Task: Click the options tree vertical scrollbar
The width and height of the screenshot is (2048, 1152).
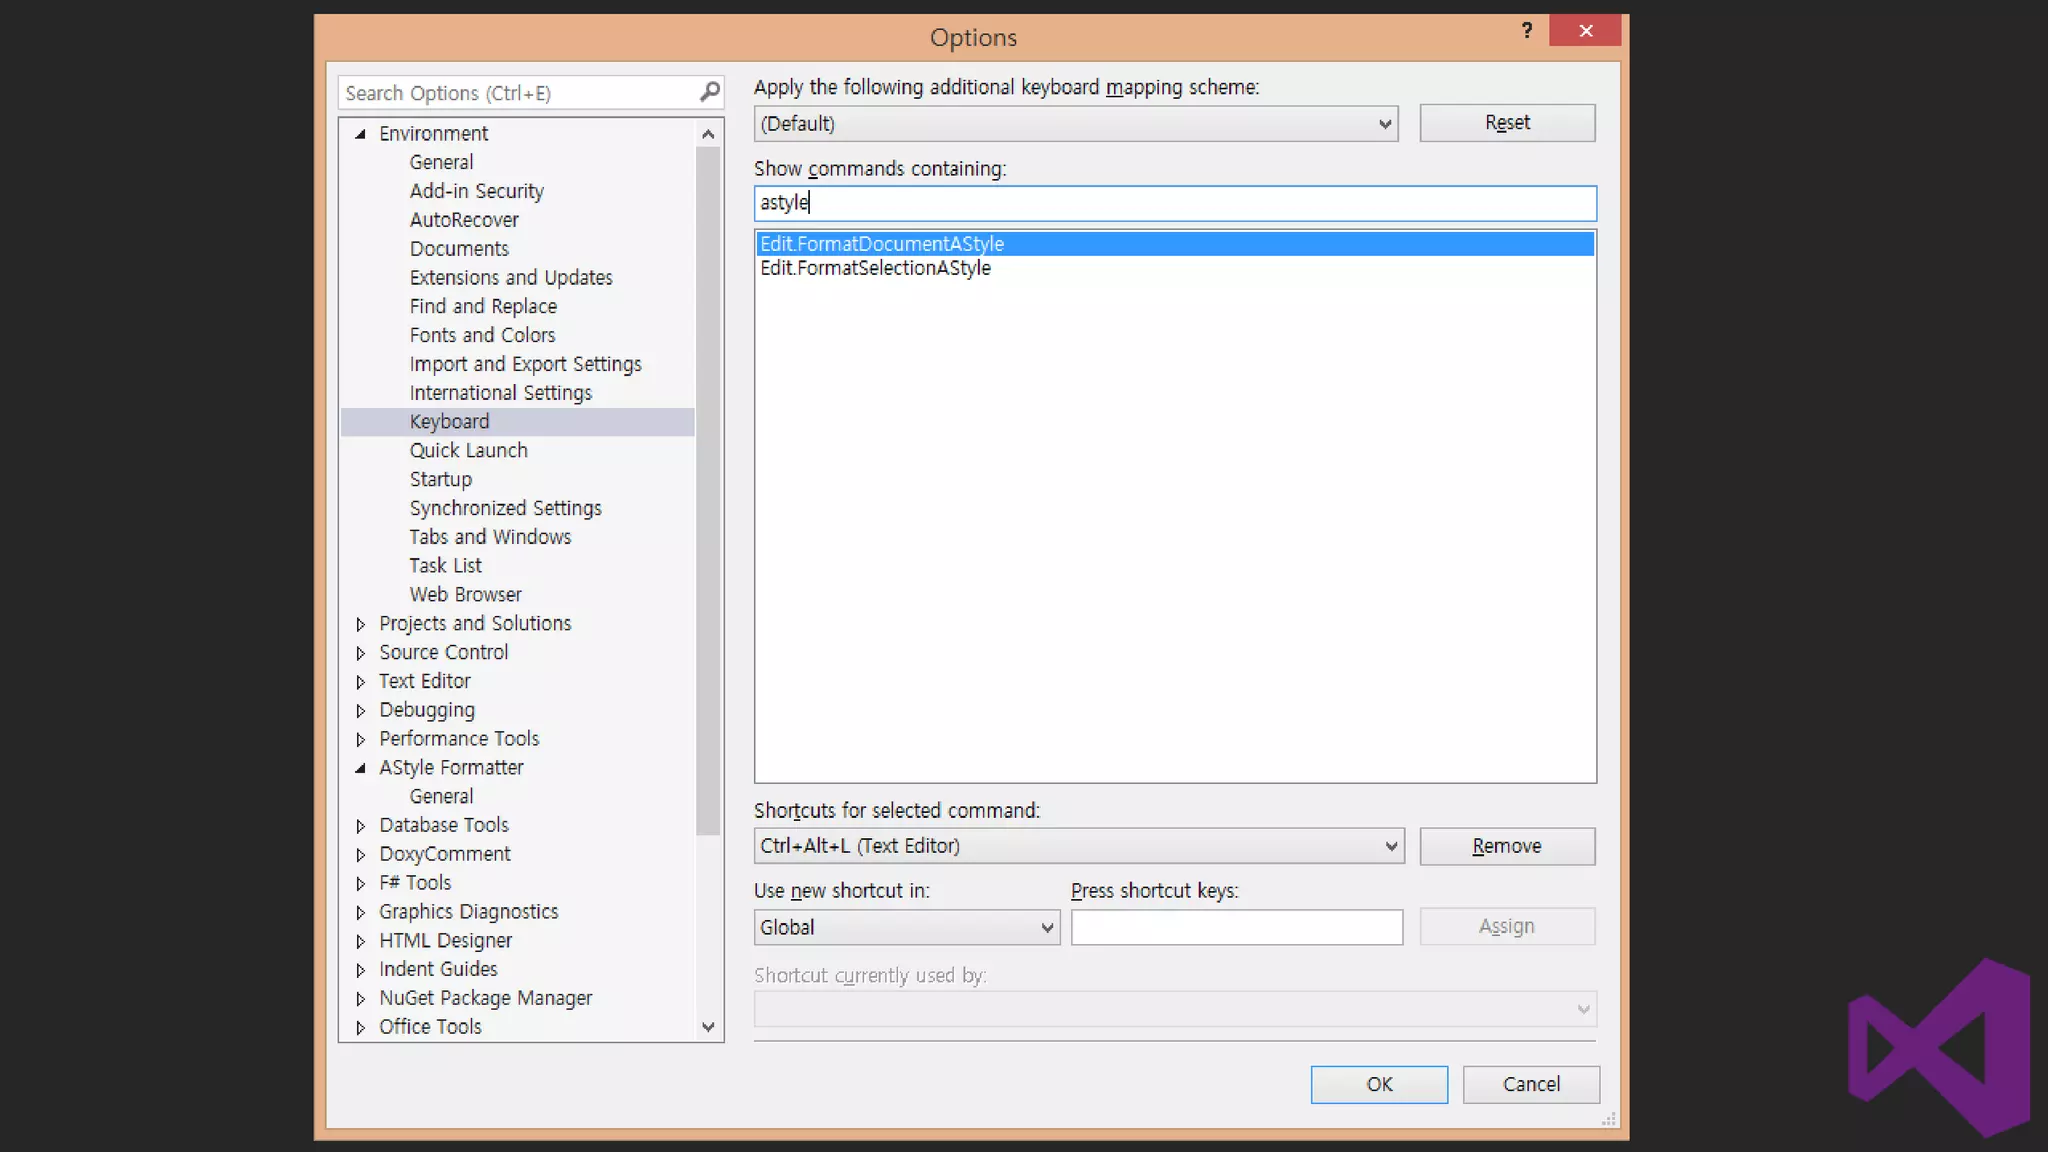Action: point(708,490)
